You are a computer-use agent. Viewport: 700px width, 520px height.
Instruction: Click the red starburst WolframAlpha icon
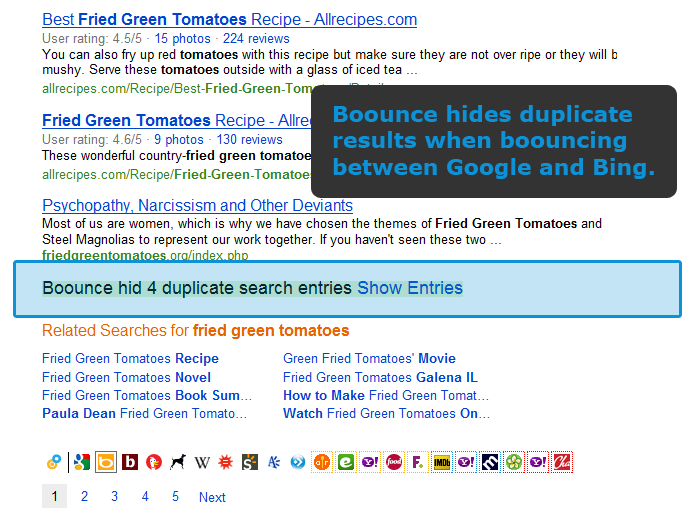(x=226, y=462)
